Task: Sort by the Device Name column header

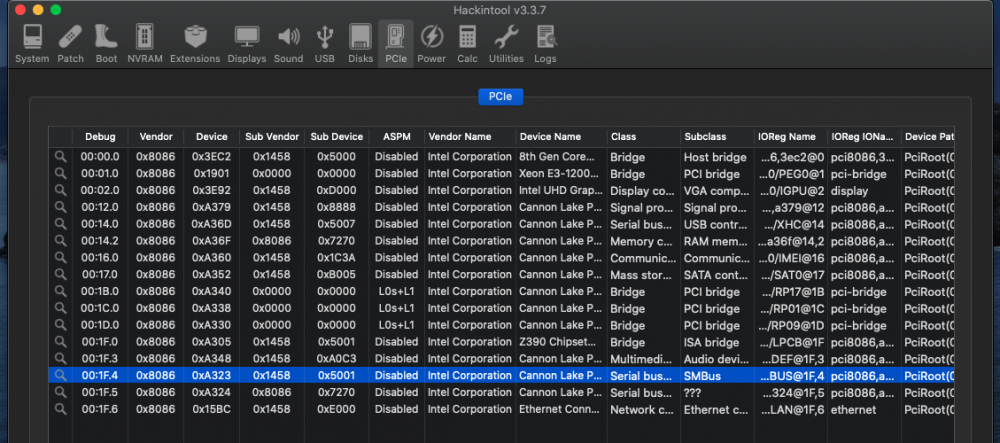Action: click(561, 136)
